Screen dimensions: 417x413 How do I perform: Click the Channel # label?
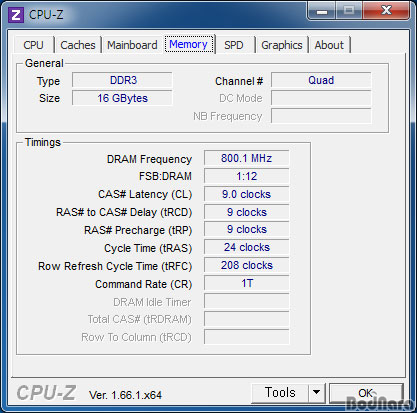pyautogui.click(x=239, y=81)
